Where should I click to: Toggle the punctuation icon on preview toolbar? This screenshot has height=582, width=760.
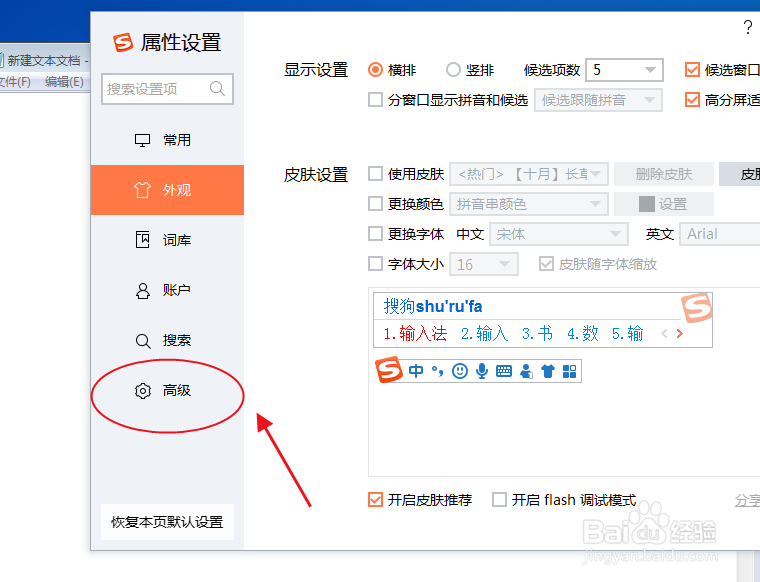[x=438, y=371]
